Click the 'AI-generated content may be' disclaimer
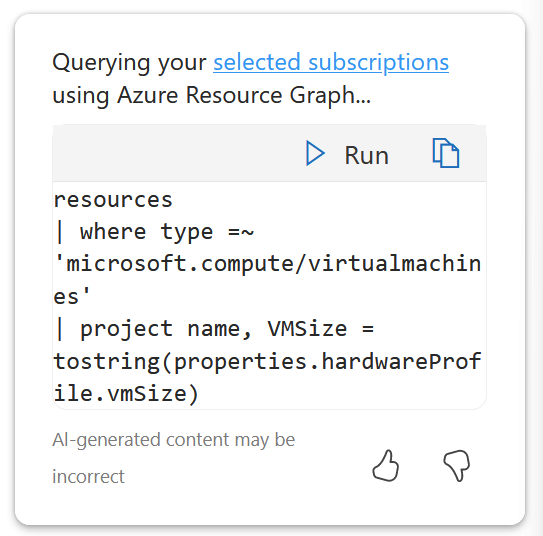The height and width of the screenshot is (536, 543). [x=173, y=440]
